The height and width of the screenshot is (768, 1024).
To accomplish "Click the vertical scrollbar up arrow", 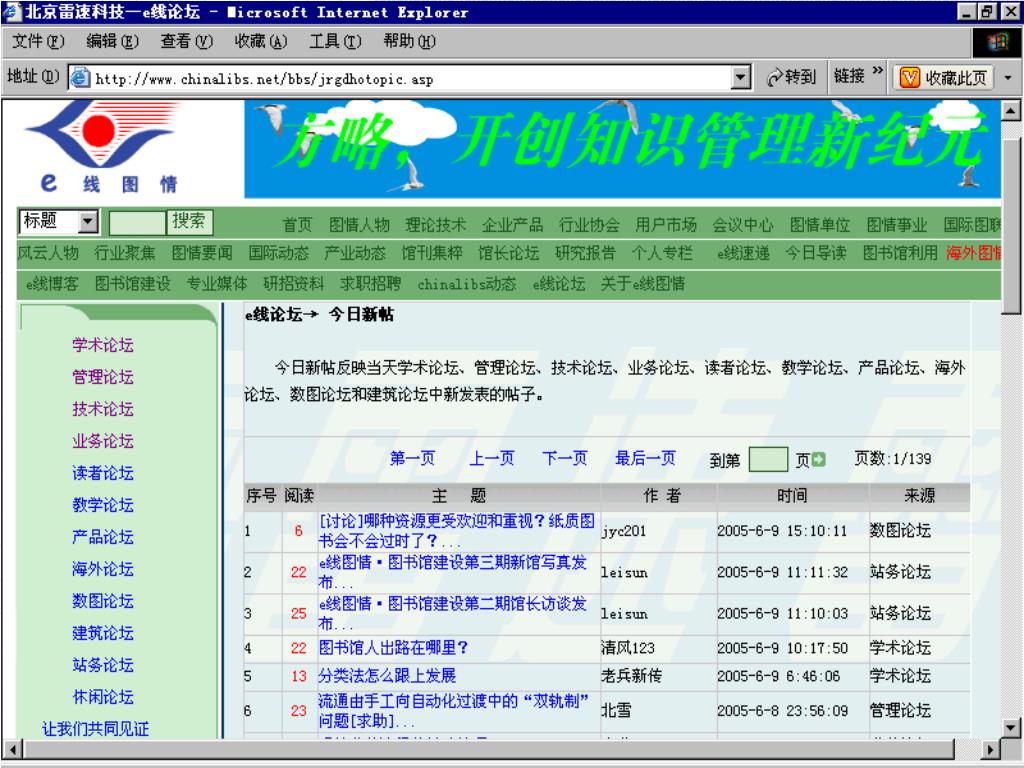I will point(1011,110).
